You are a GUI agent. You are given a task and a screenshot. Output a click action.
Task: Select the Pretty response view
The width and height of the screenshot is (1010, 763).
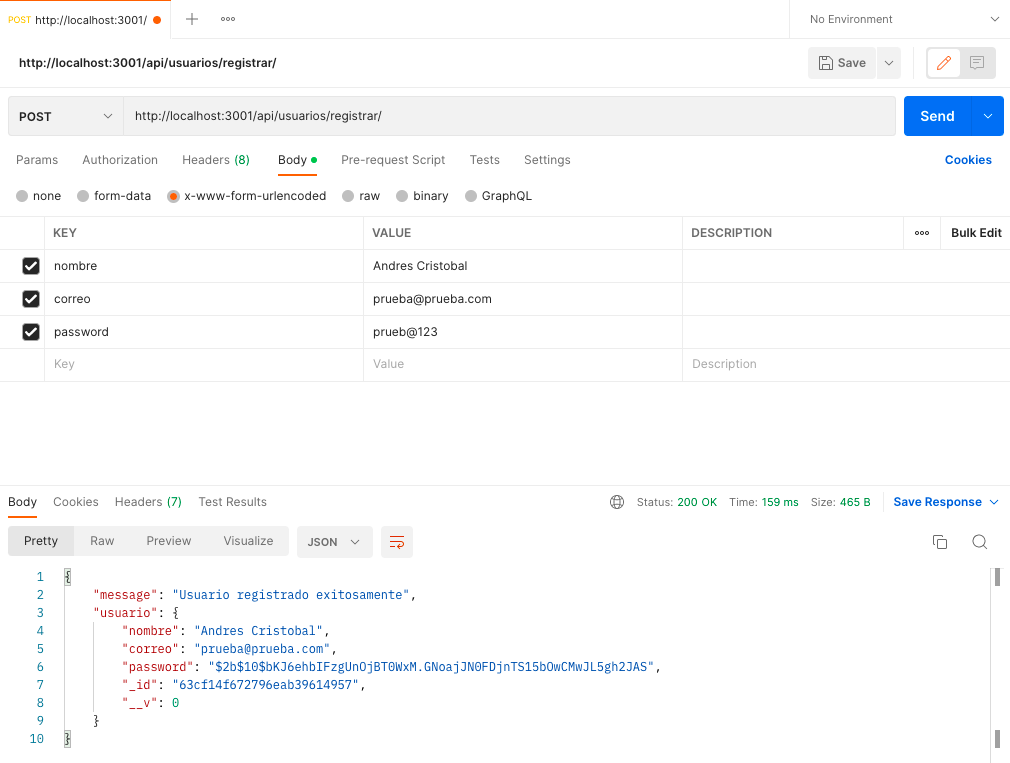[x=41, y=541]
